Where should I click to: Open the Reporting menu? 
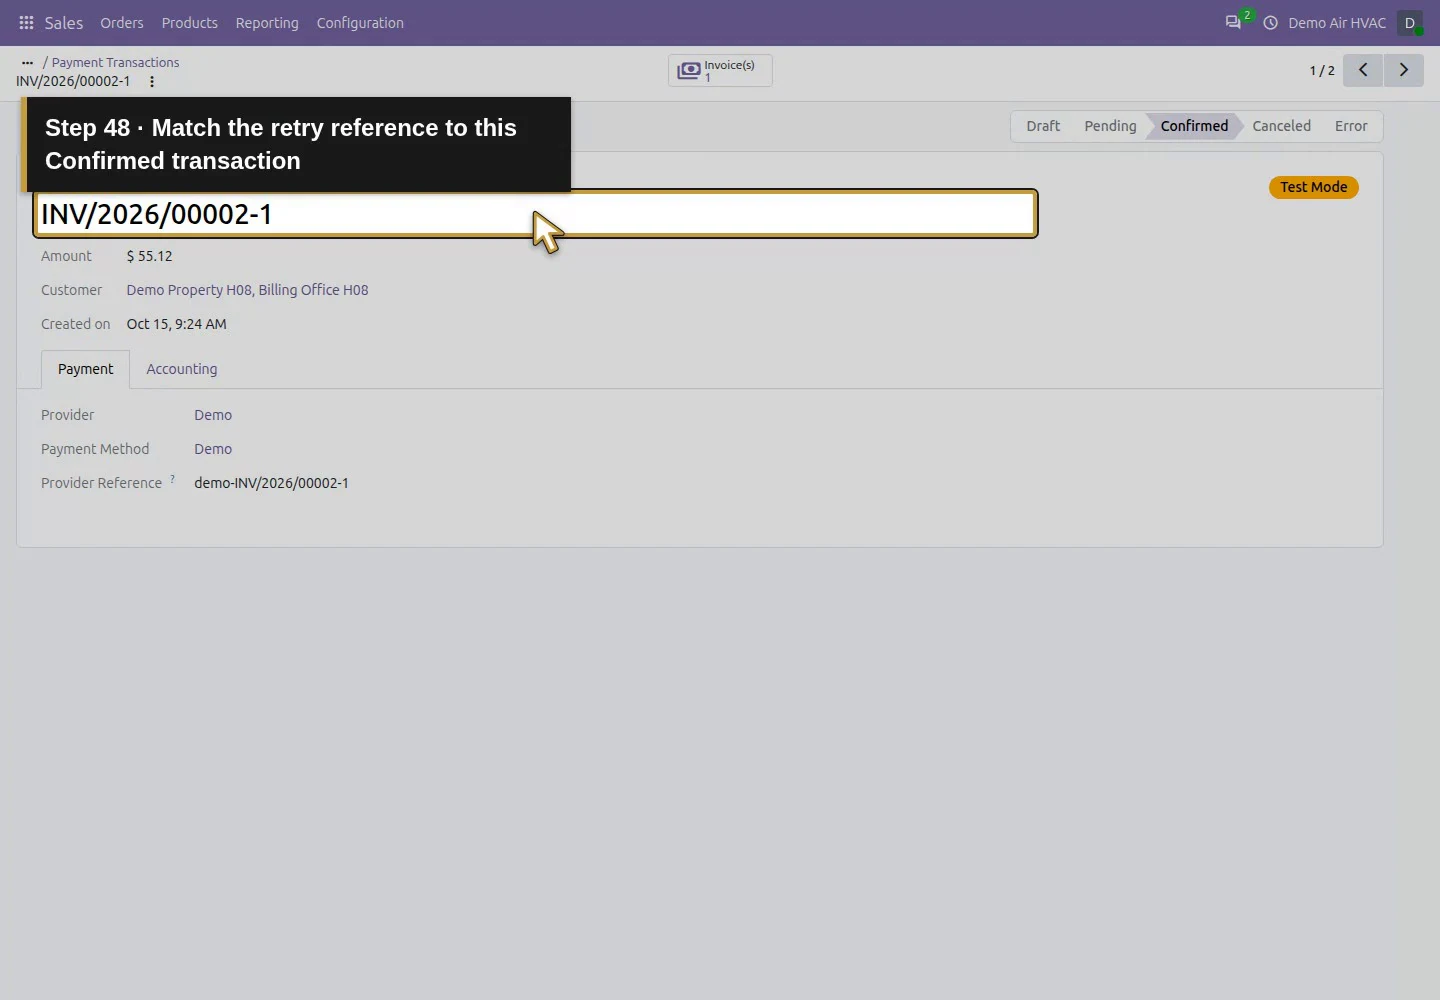tap(267, 23)
